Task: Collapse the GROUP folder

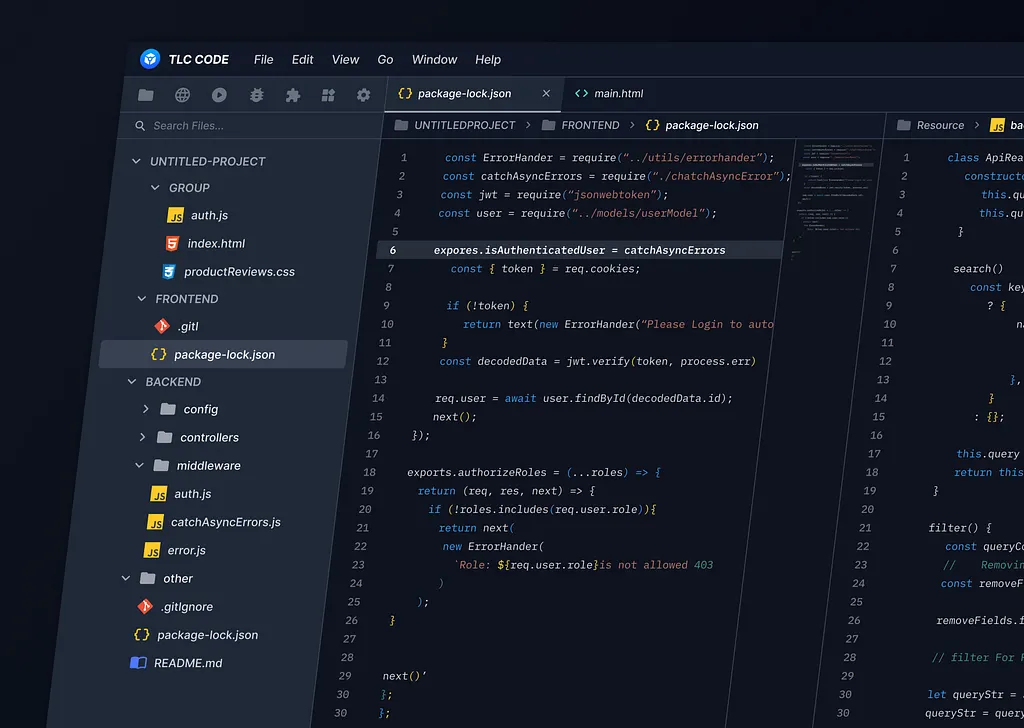Action: coord(155,187)
